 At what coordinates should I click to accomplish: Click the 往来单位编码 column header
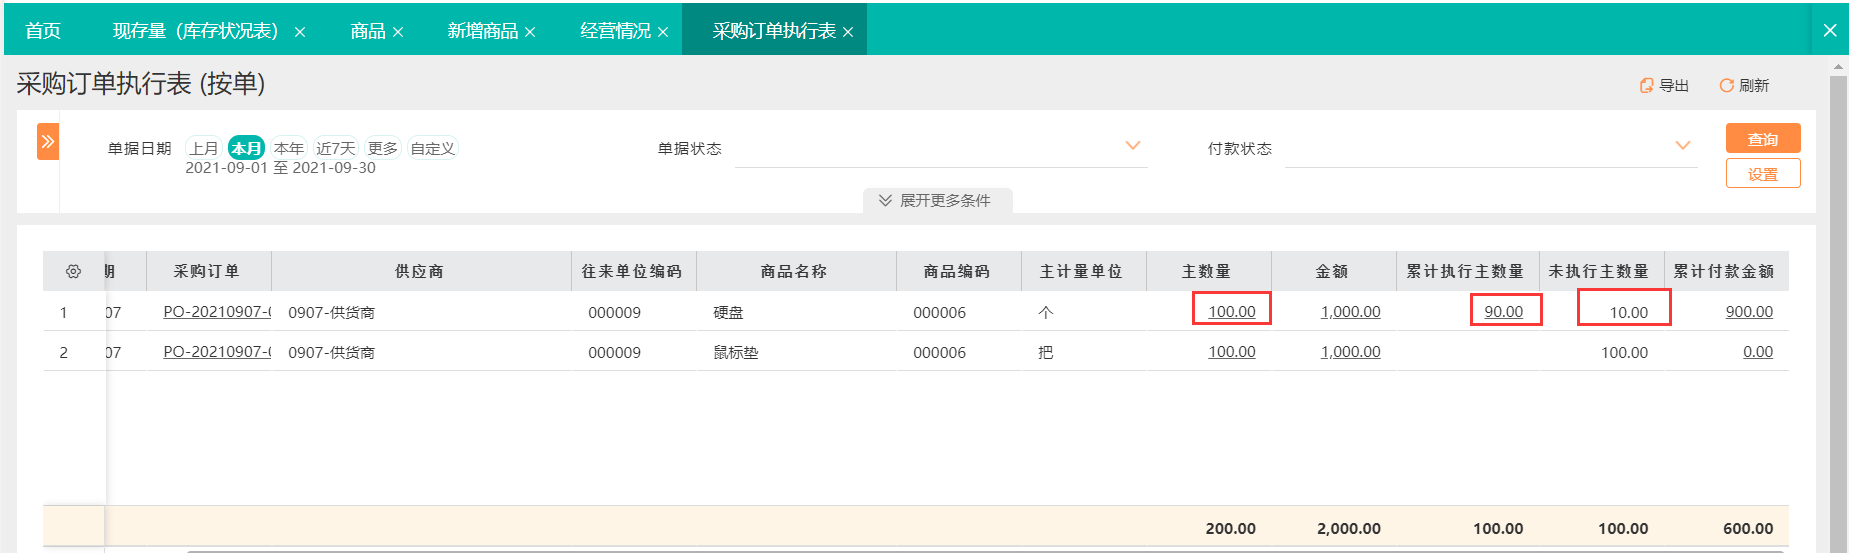(x=633, y=271)
